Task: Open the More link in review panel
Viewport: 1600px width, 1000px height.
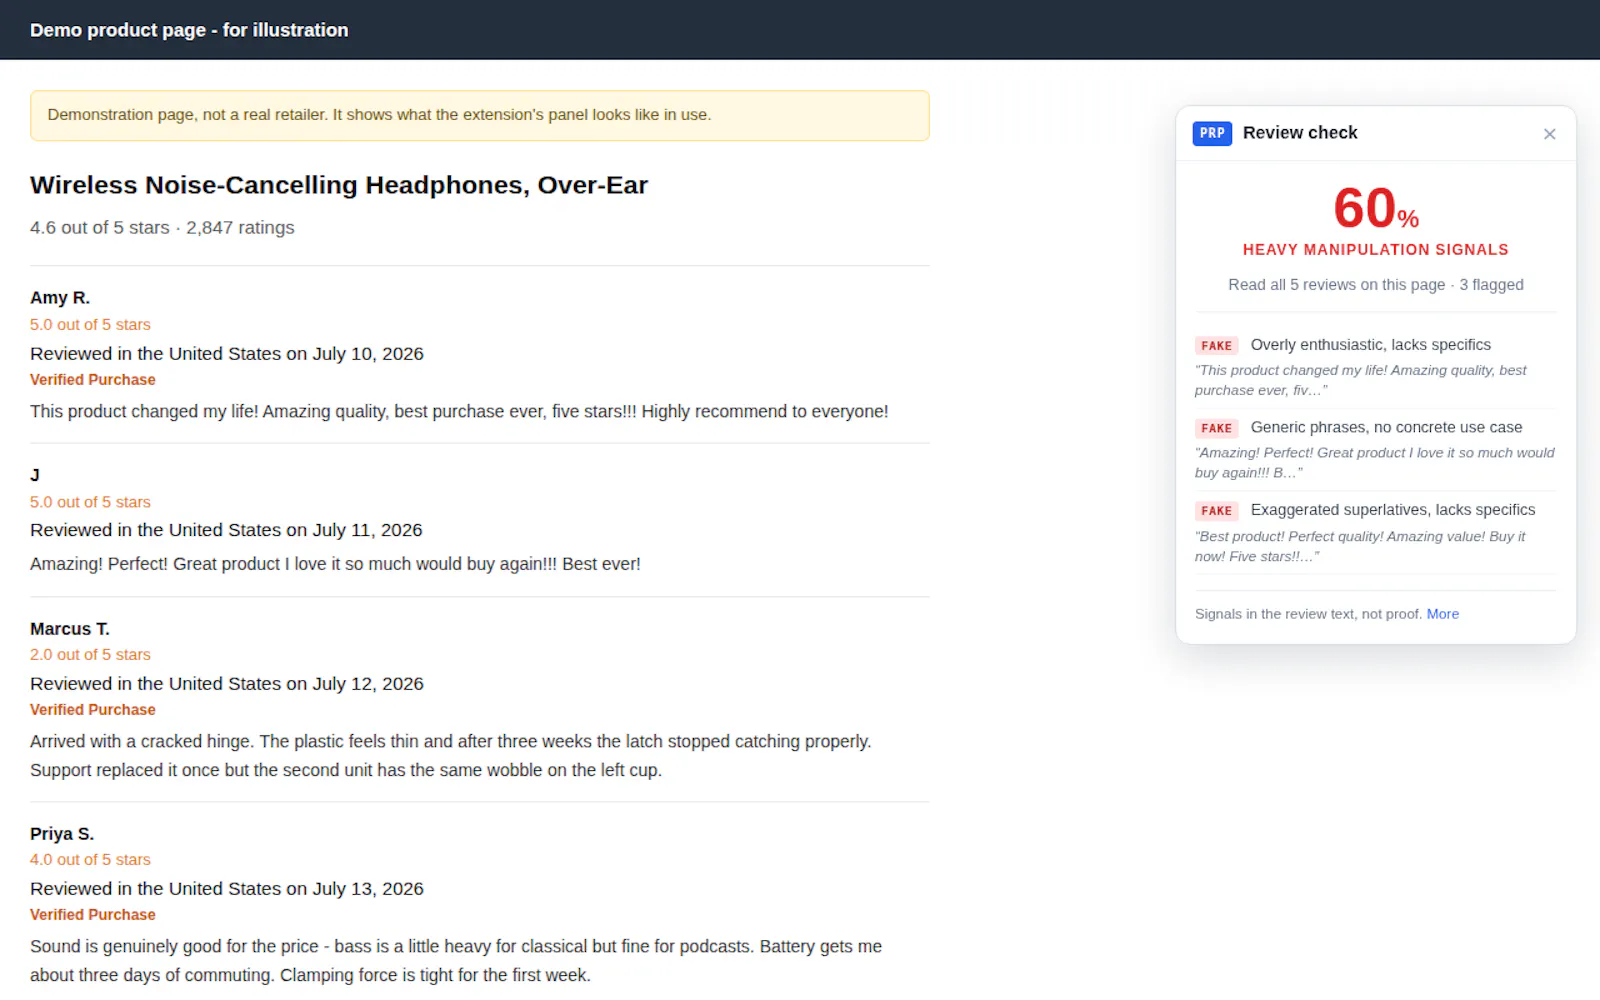Action: pyautogui.click(x=1442, y=614)
